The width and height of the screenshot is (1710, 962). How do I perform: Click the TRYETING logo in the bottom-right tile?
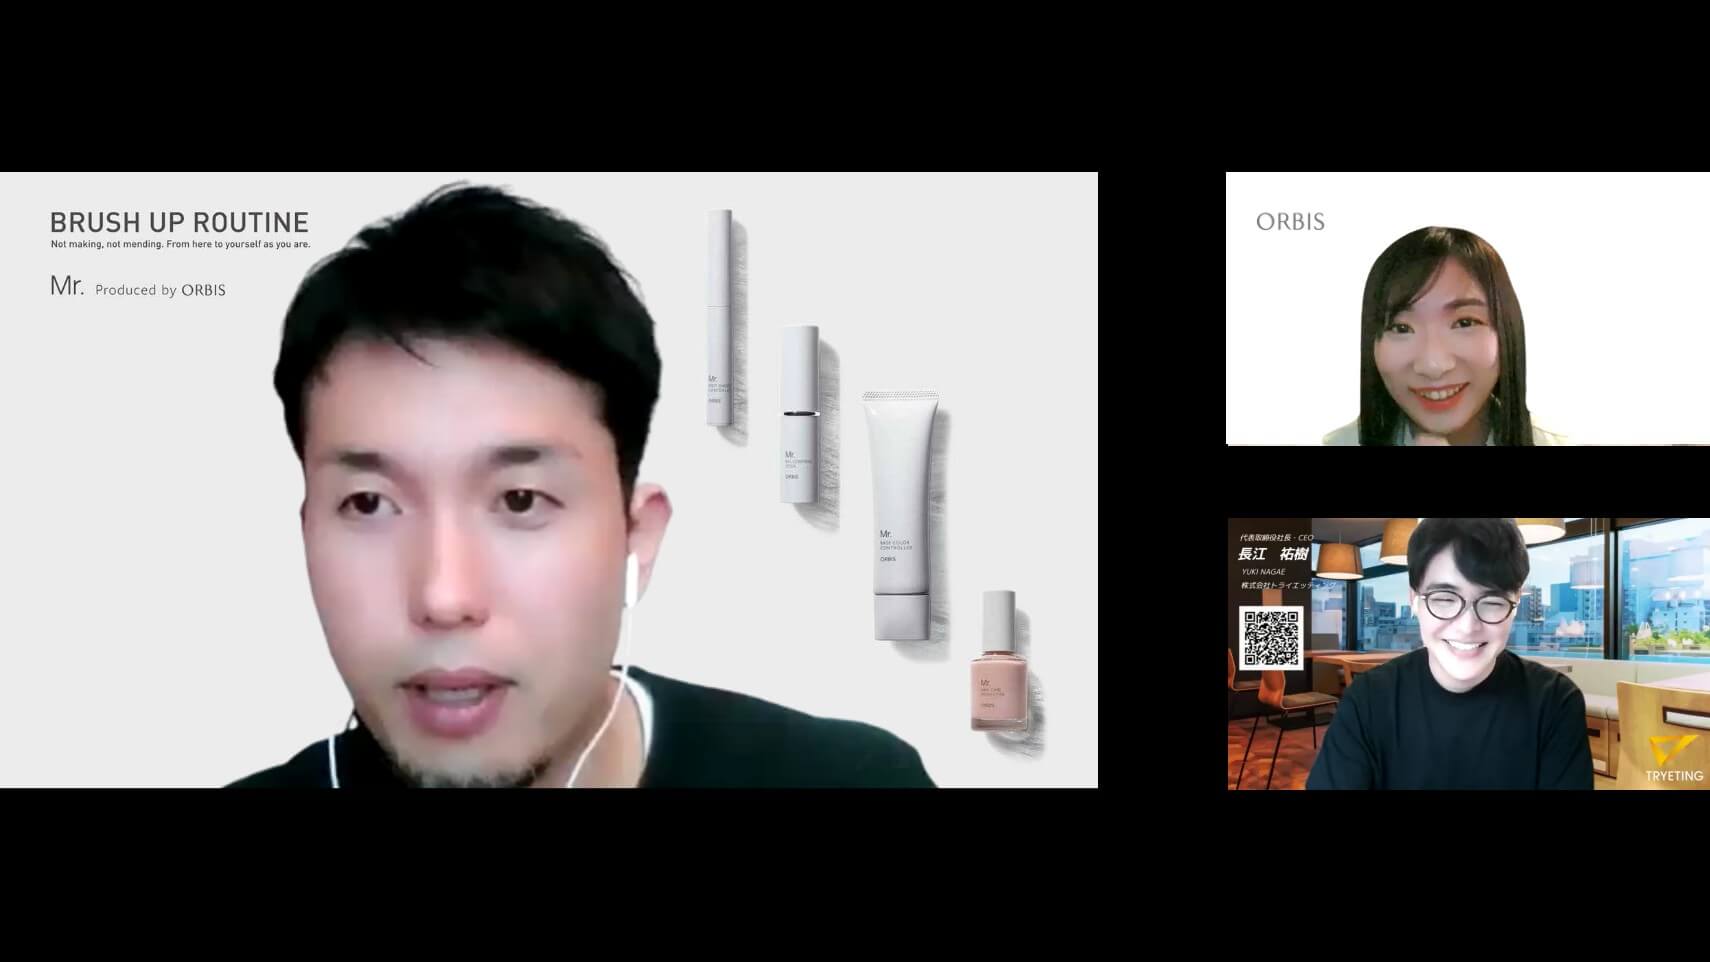pyautogui.click(x=1673, y=760)
